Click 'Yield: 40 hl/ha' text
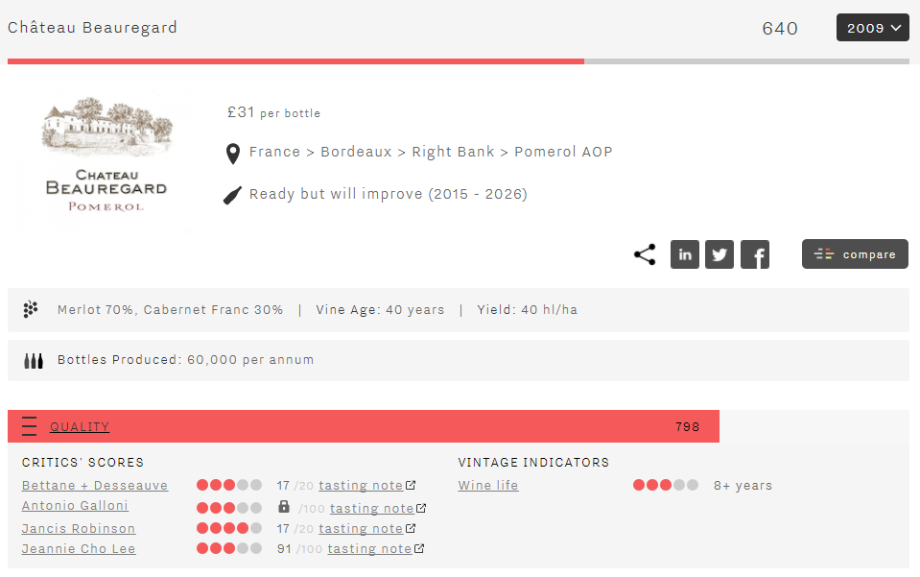Screen dimensions: 920x577 point(527,309)
